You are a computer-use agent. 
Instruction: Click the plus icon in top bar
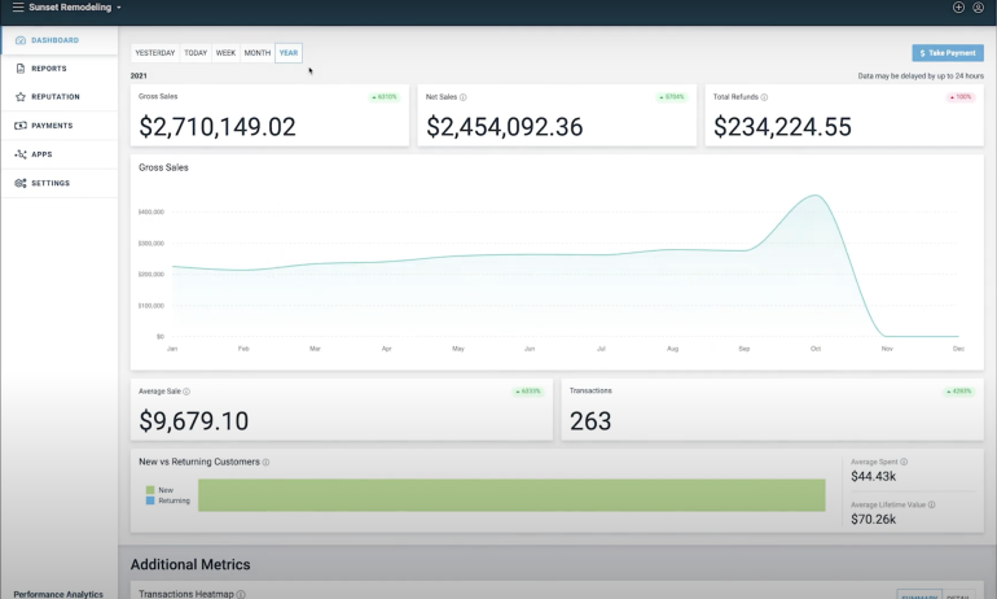point(959,7)
